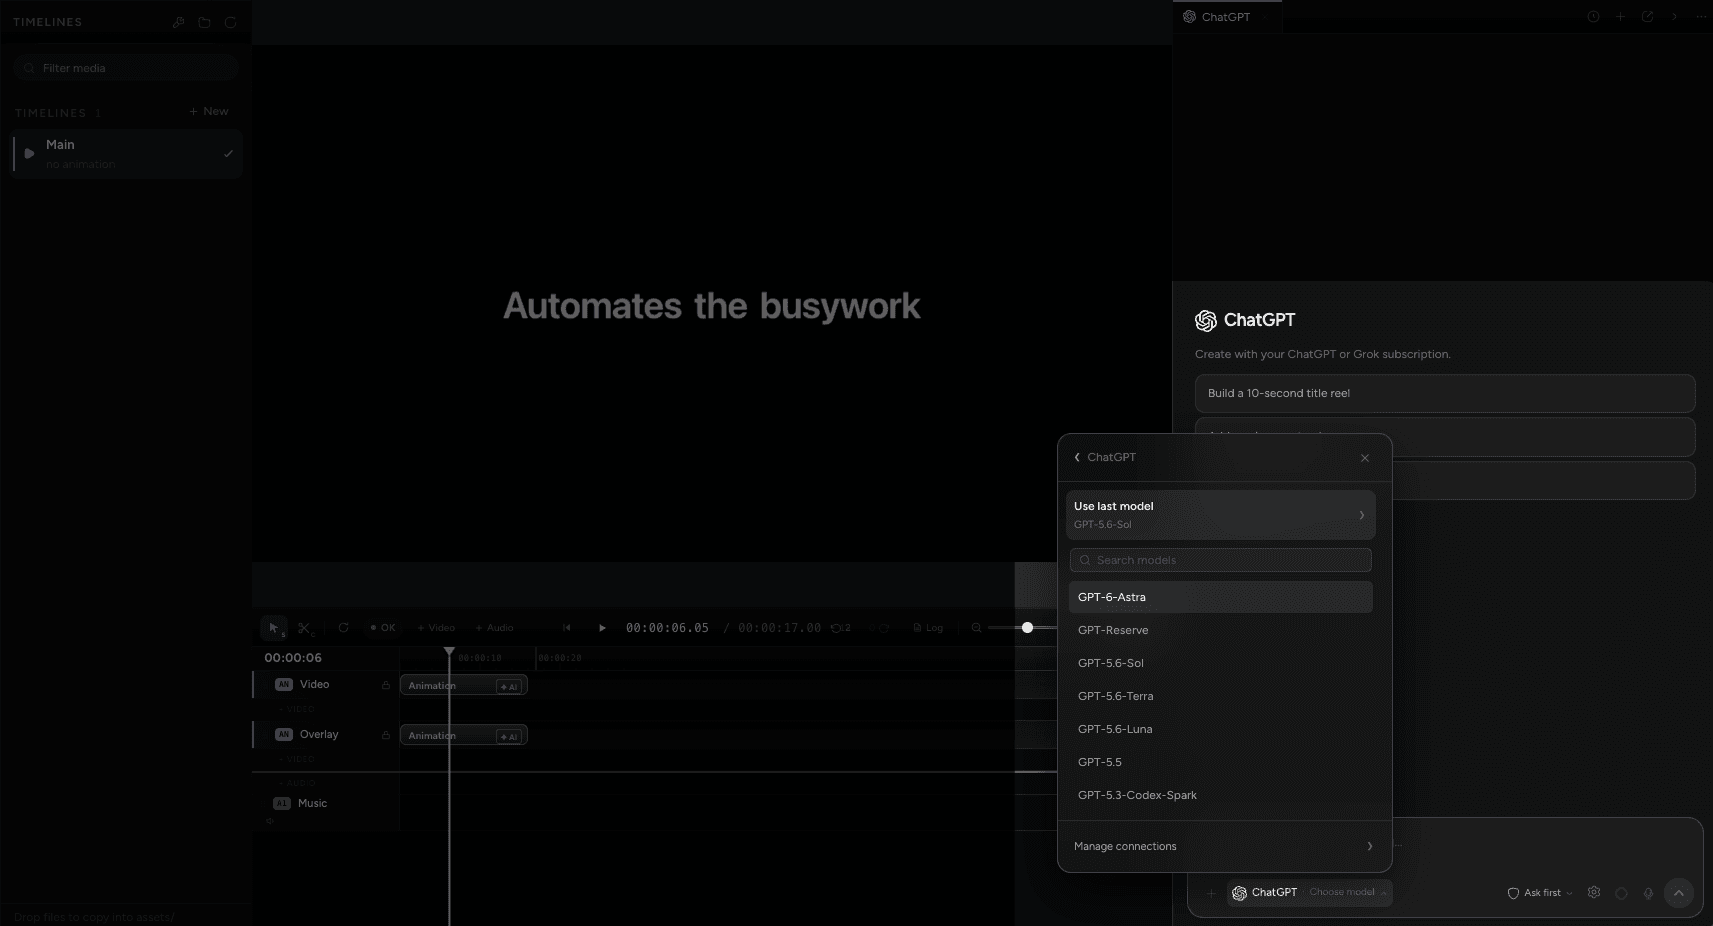Play the timeline

(x=602, y=628)
